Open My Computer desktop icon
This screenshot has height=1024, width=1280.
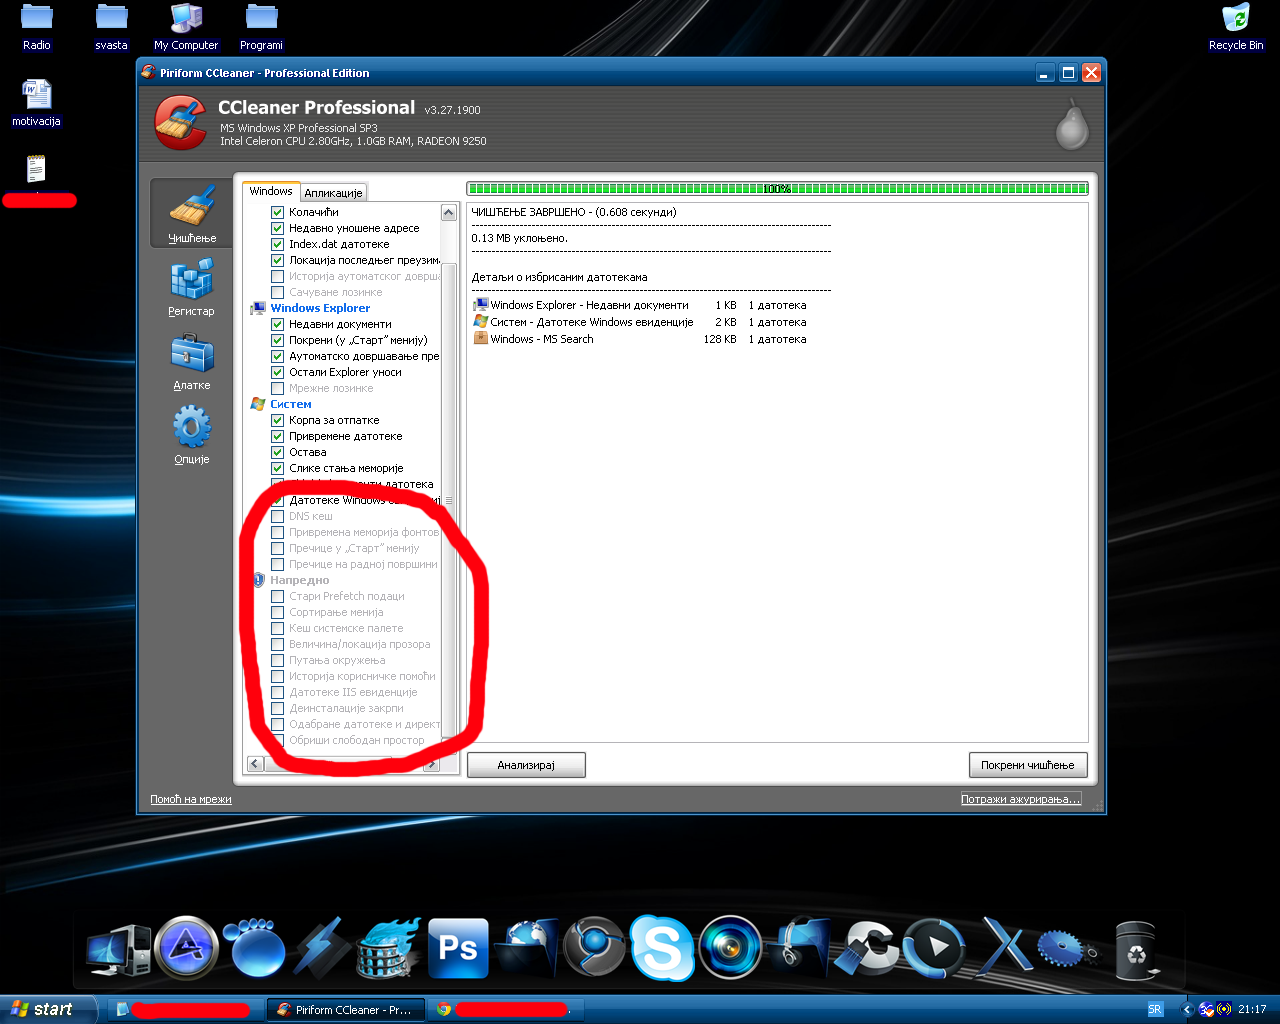point(186,27)
